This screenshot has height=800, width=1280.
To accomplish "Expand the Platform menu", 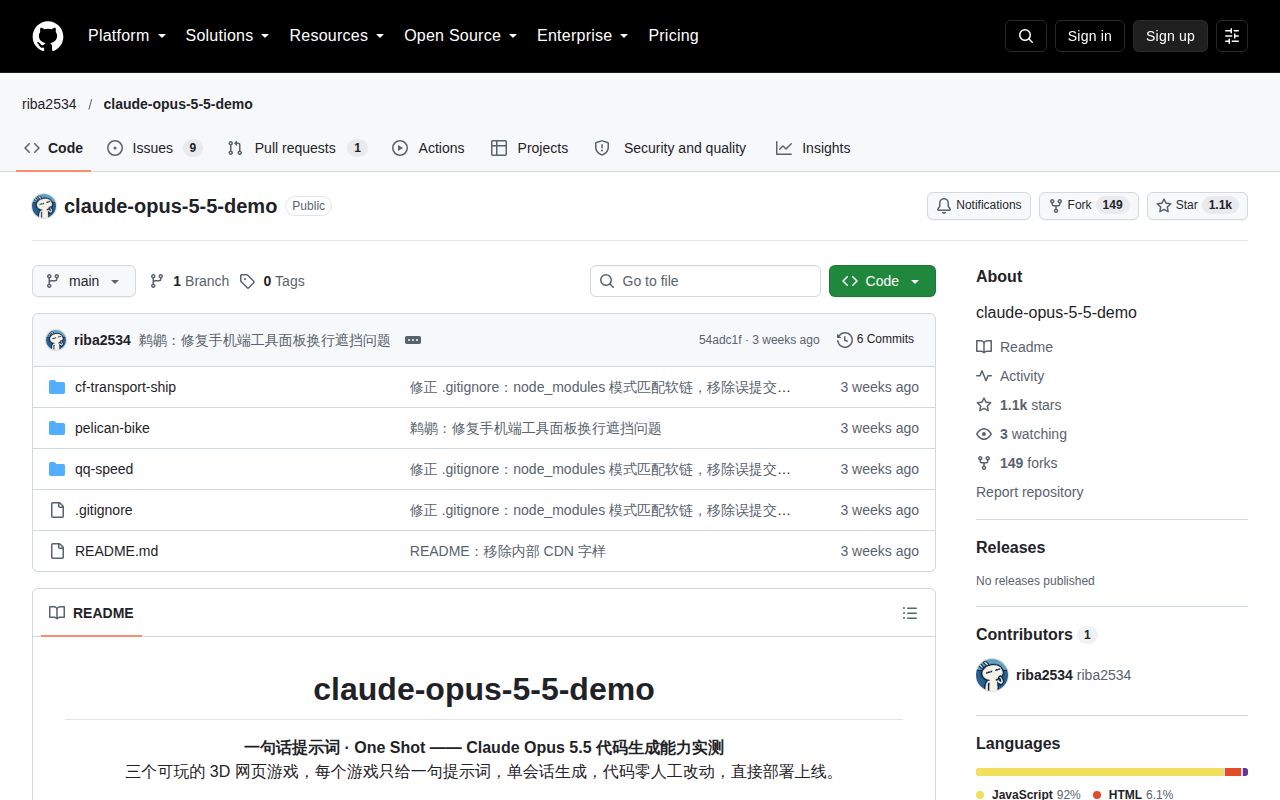I will coord(127,36).
